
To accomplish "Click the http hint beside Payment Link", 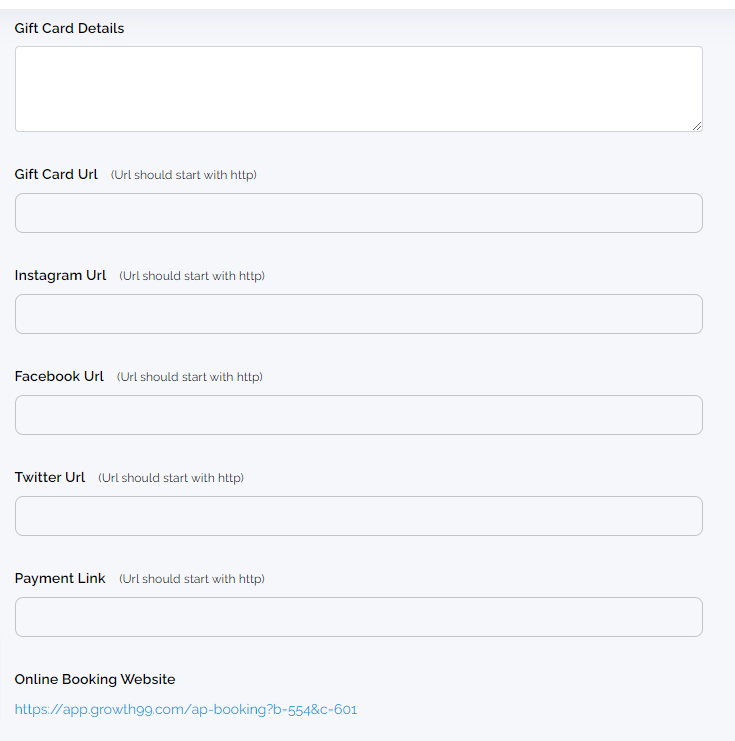I will click(x=192, y=579).
